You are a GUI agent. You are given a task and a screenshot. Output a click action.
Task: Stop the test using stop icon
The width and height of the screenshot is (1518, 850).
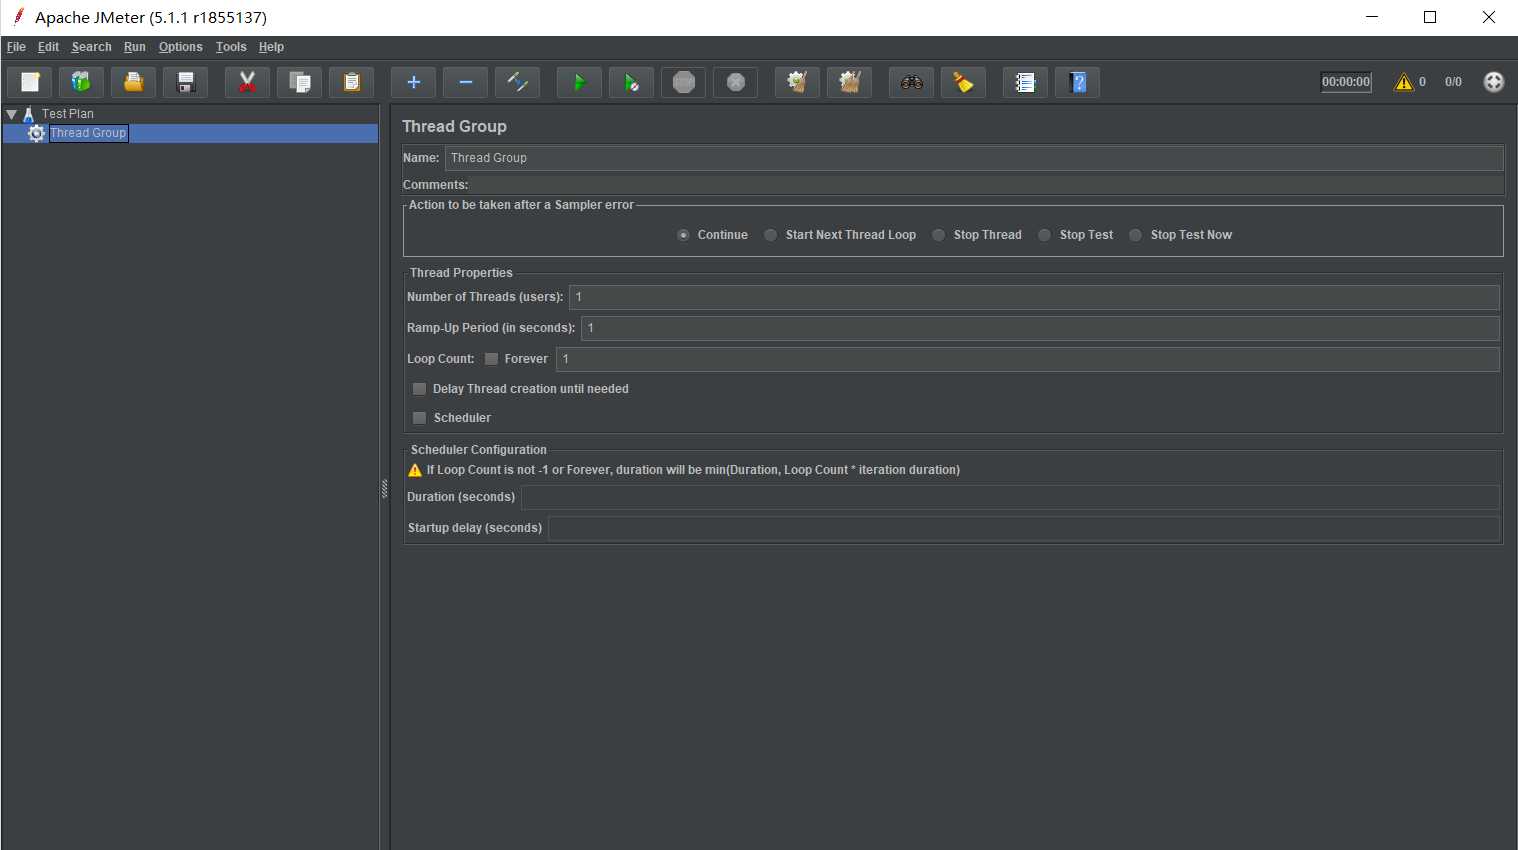point(684,82)
